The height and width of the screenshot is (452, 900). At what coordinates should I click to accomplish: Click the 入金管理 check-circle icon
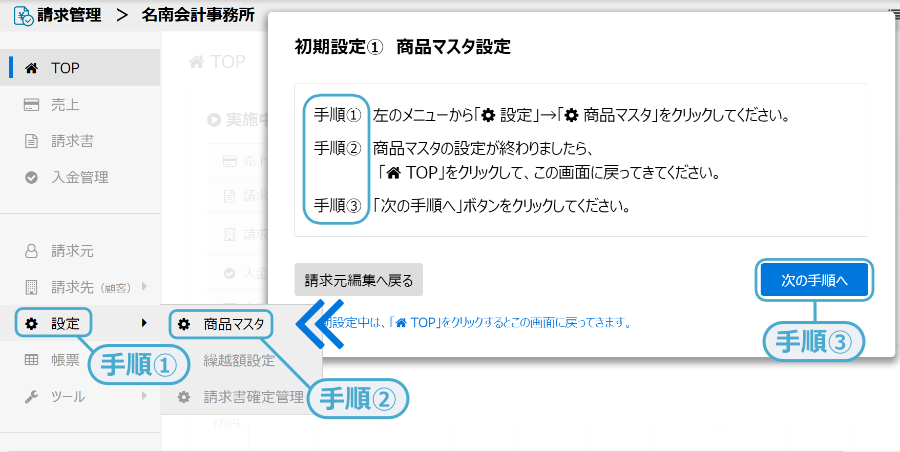click(31, 177)
